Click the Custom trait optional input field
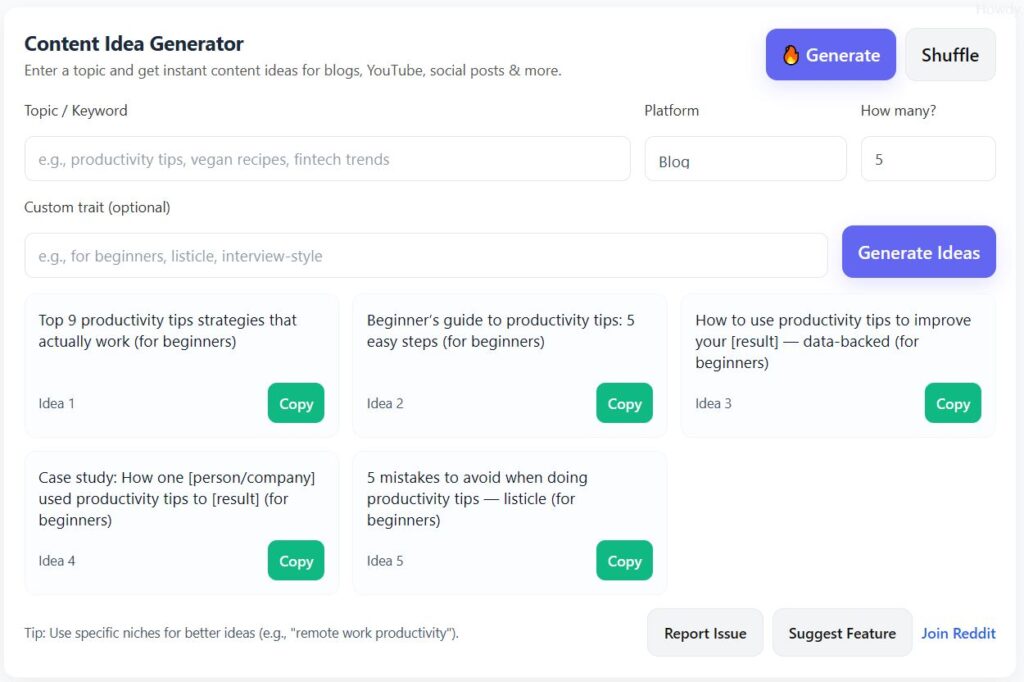Screen dimensions: 1024x682 tap(426, 255)
